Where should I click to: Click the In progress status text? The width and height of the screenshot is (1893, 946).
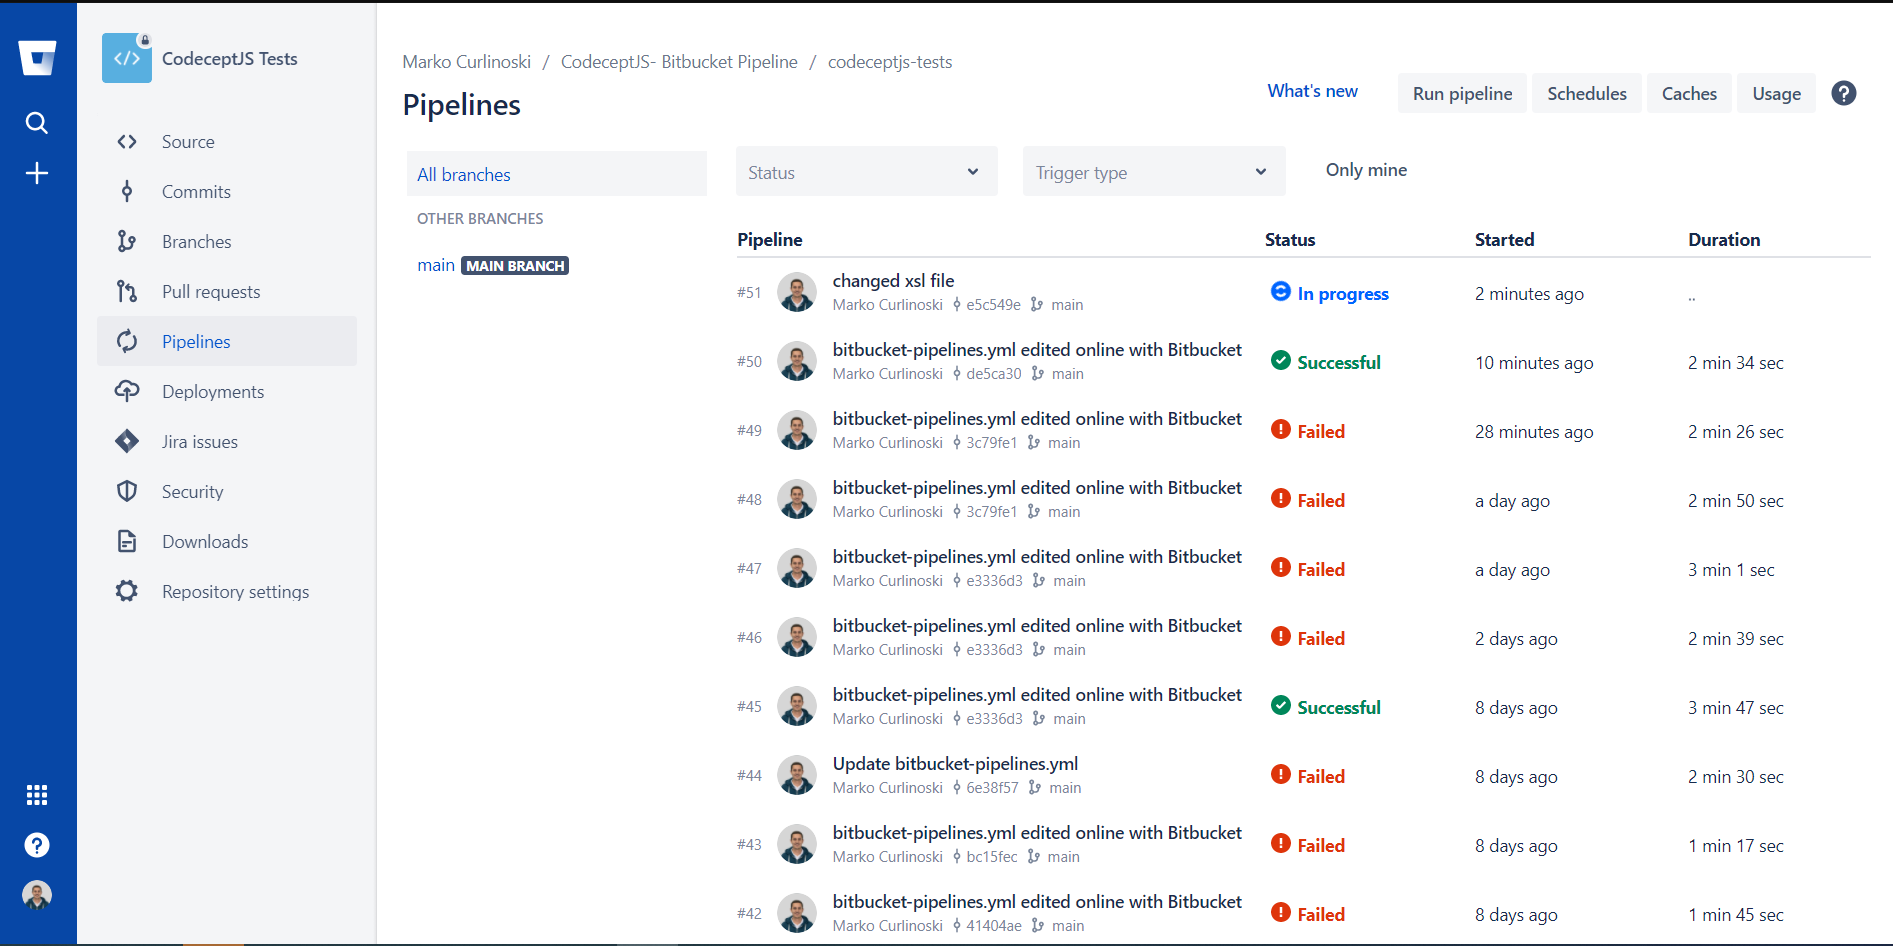pos(1343,294)
